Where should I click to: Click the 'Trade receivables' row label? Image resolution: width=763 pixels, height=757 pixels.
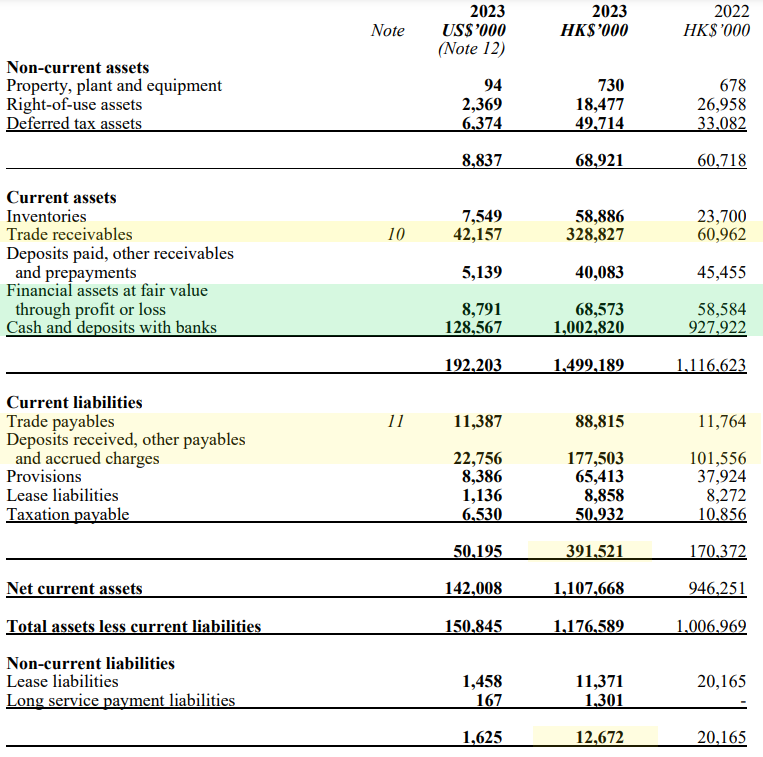69,234
